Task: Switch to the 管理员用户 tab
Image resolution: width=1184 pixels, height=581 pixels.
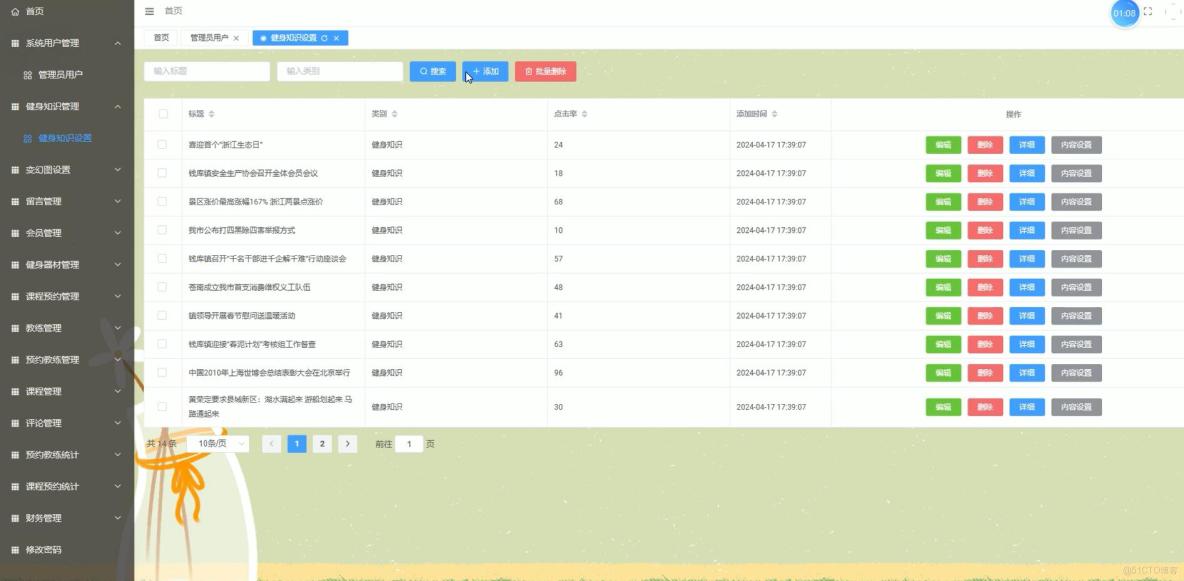Action: click(207, 37)
